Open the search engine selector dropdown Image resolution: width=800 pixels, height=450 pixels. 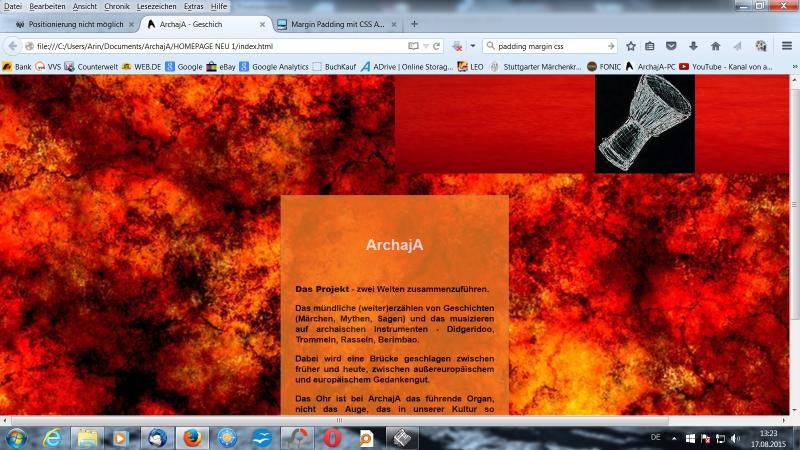[473, 46]
